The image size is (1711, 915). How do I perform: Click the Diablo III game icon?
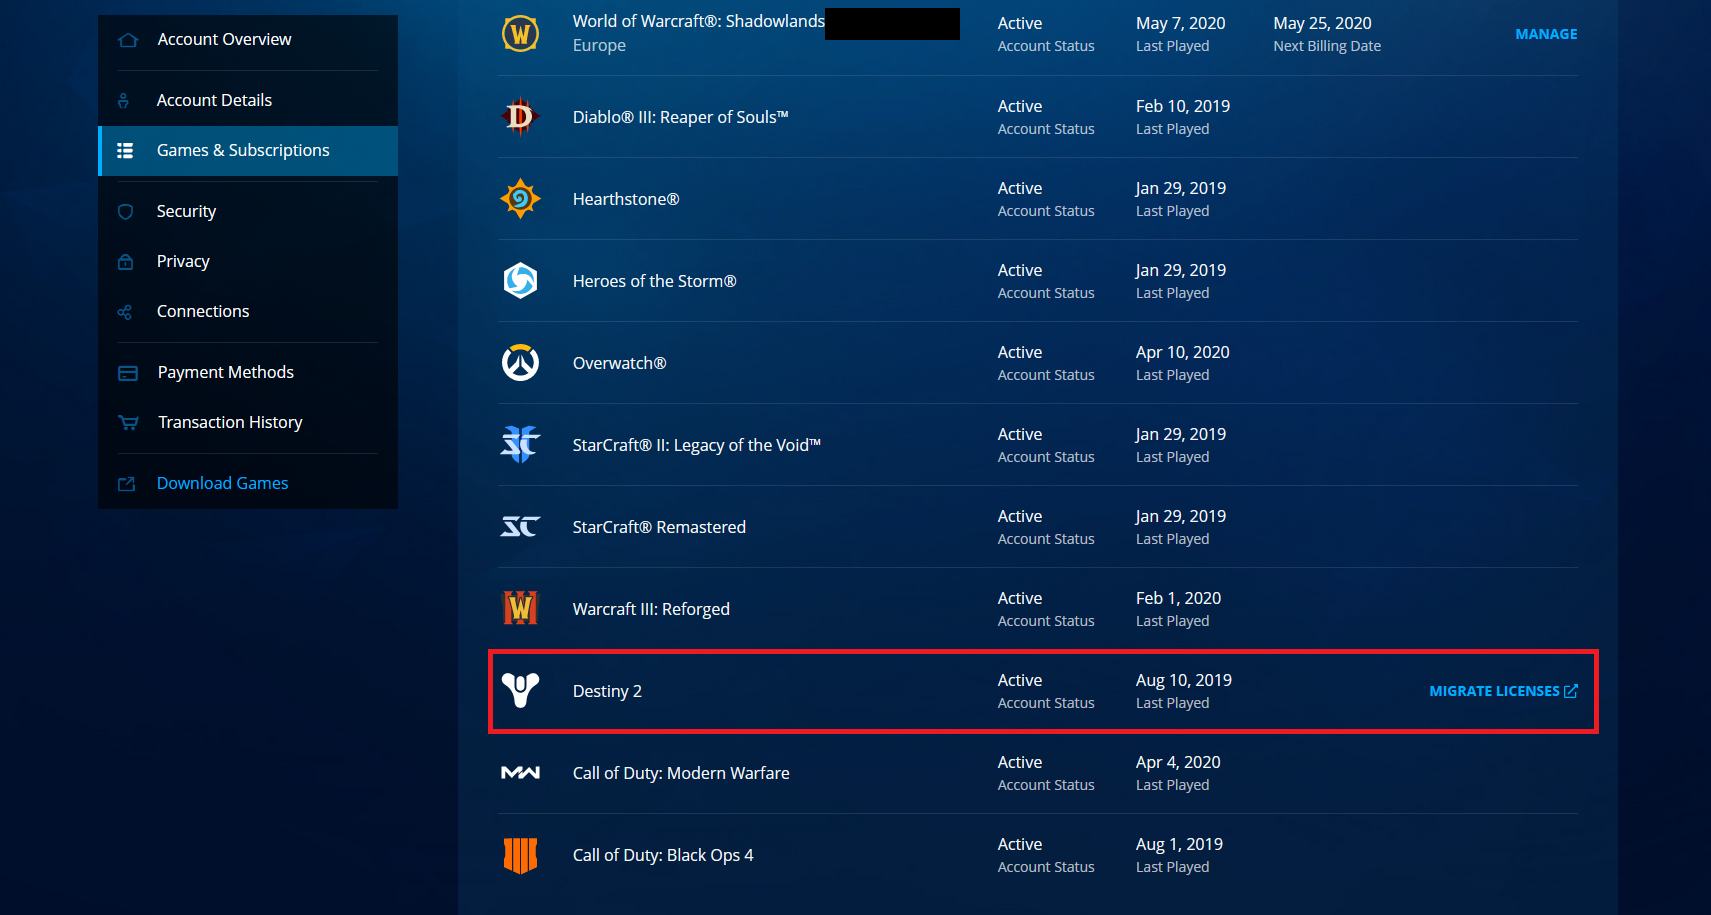[520, 117]
